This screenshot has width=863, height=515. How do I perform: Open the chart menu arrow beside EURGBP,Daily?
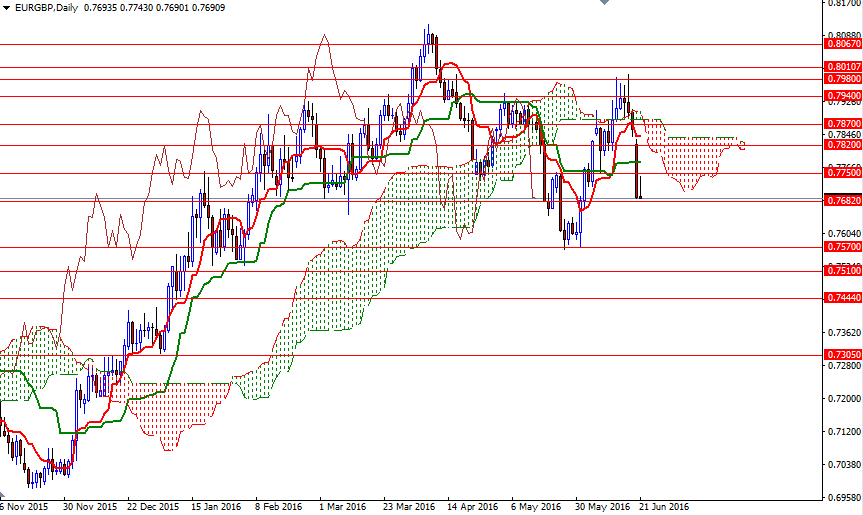click(x=7, y=8)
